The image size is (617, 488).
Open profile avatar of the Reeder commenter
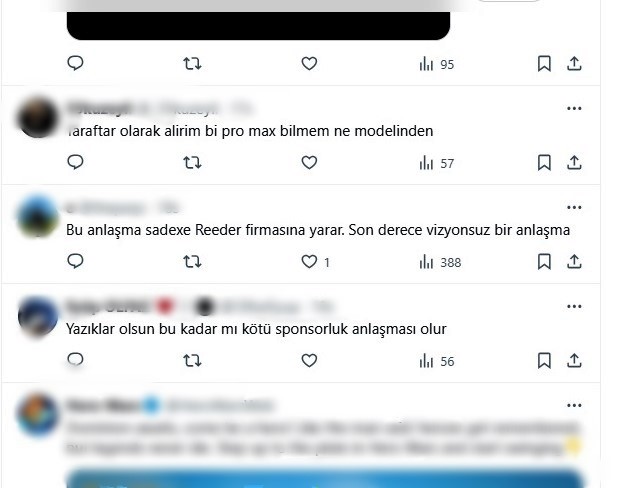38,217
